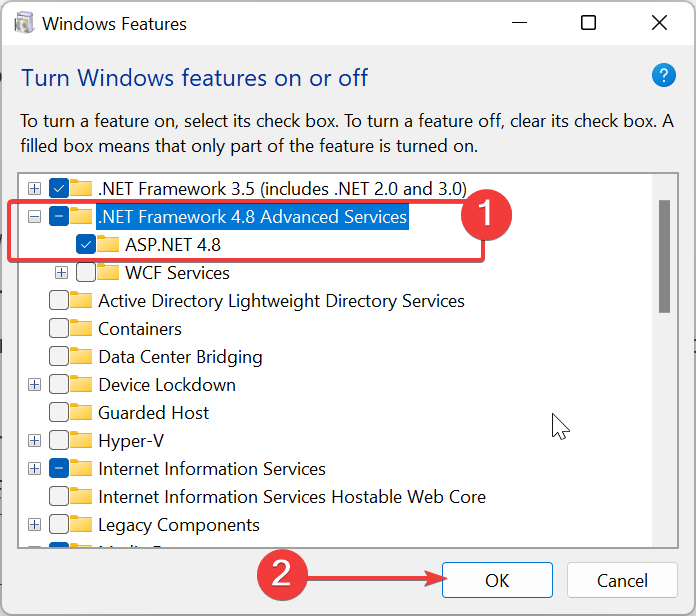Enable the Containers feature checkbox
The height and width of the screenshot is (616, 696).
pyautogui.click(x=58, y=329)
